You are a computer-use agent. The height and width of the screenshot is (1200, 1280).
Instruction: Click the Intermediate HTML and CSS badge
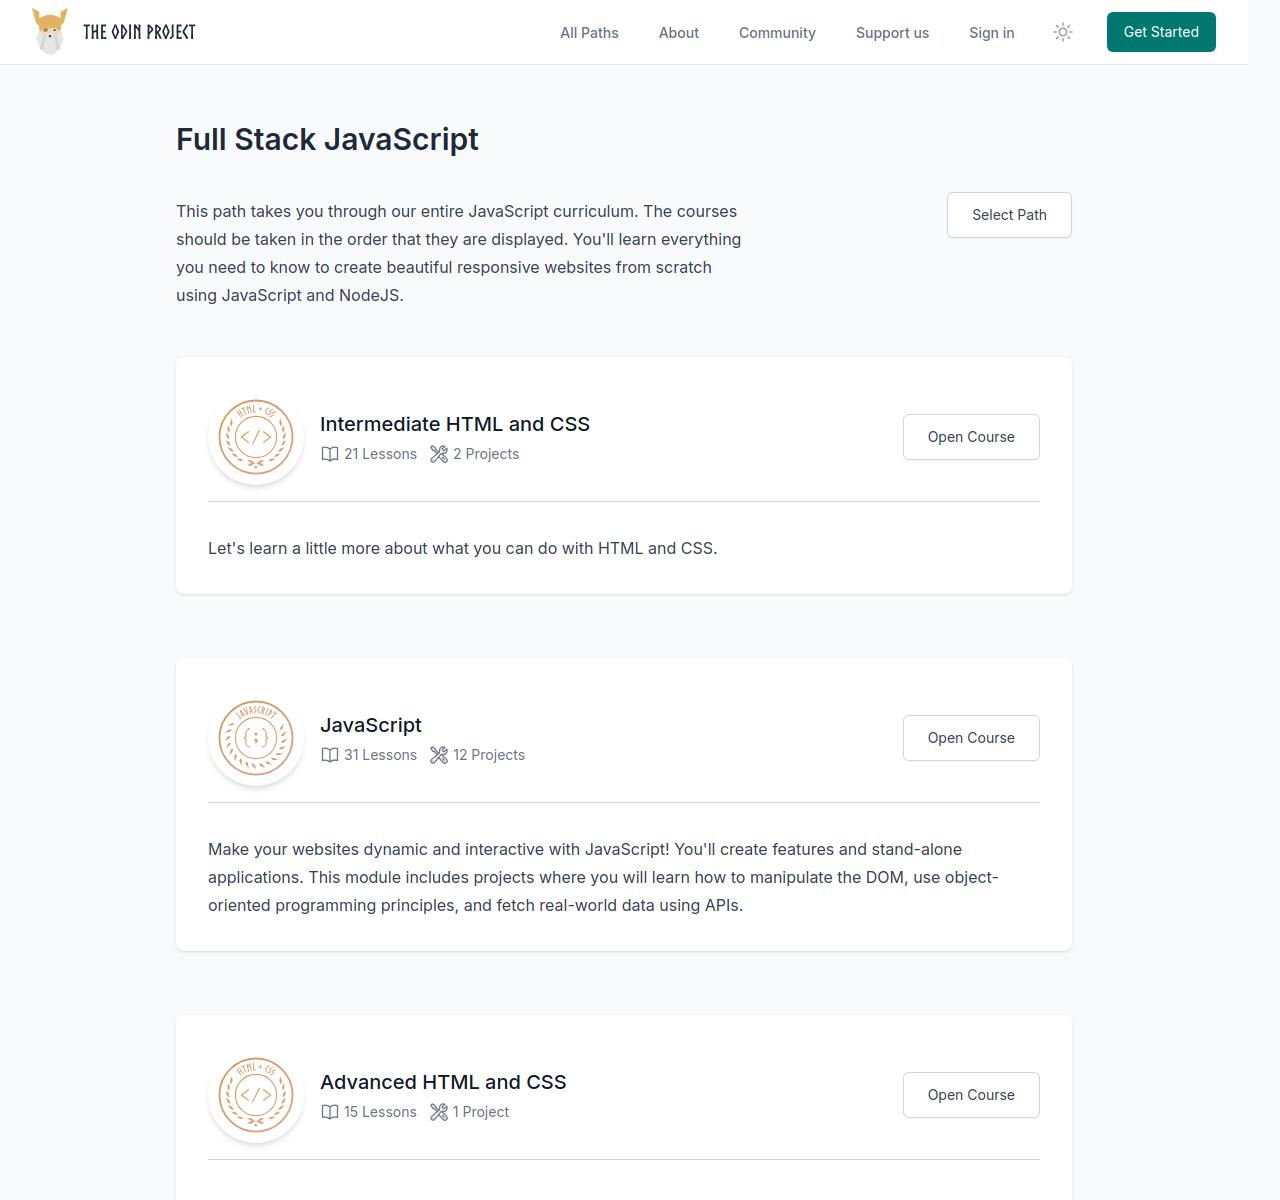(x=256, y=437)
